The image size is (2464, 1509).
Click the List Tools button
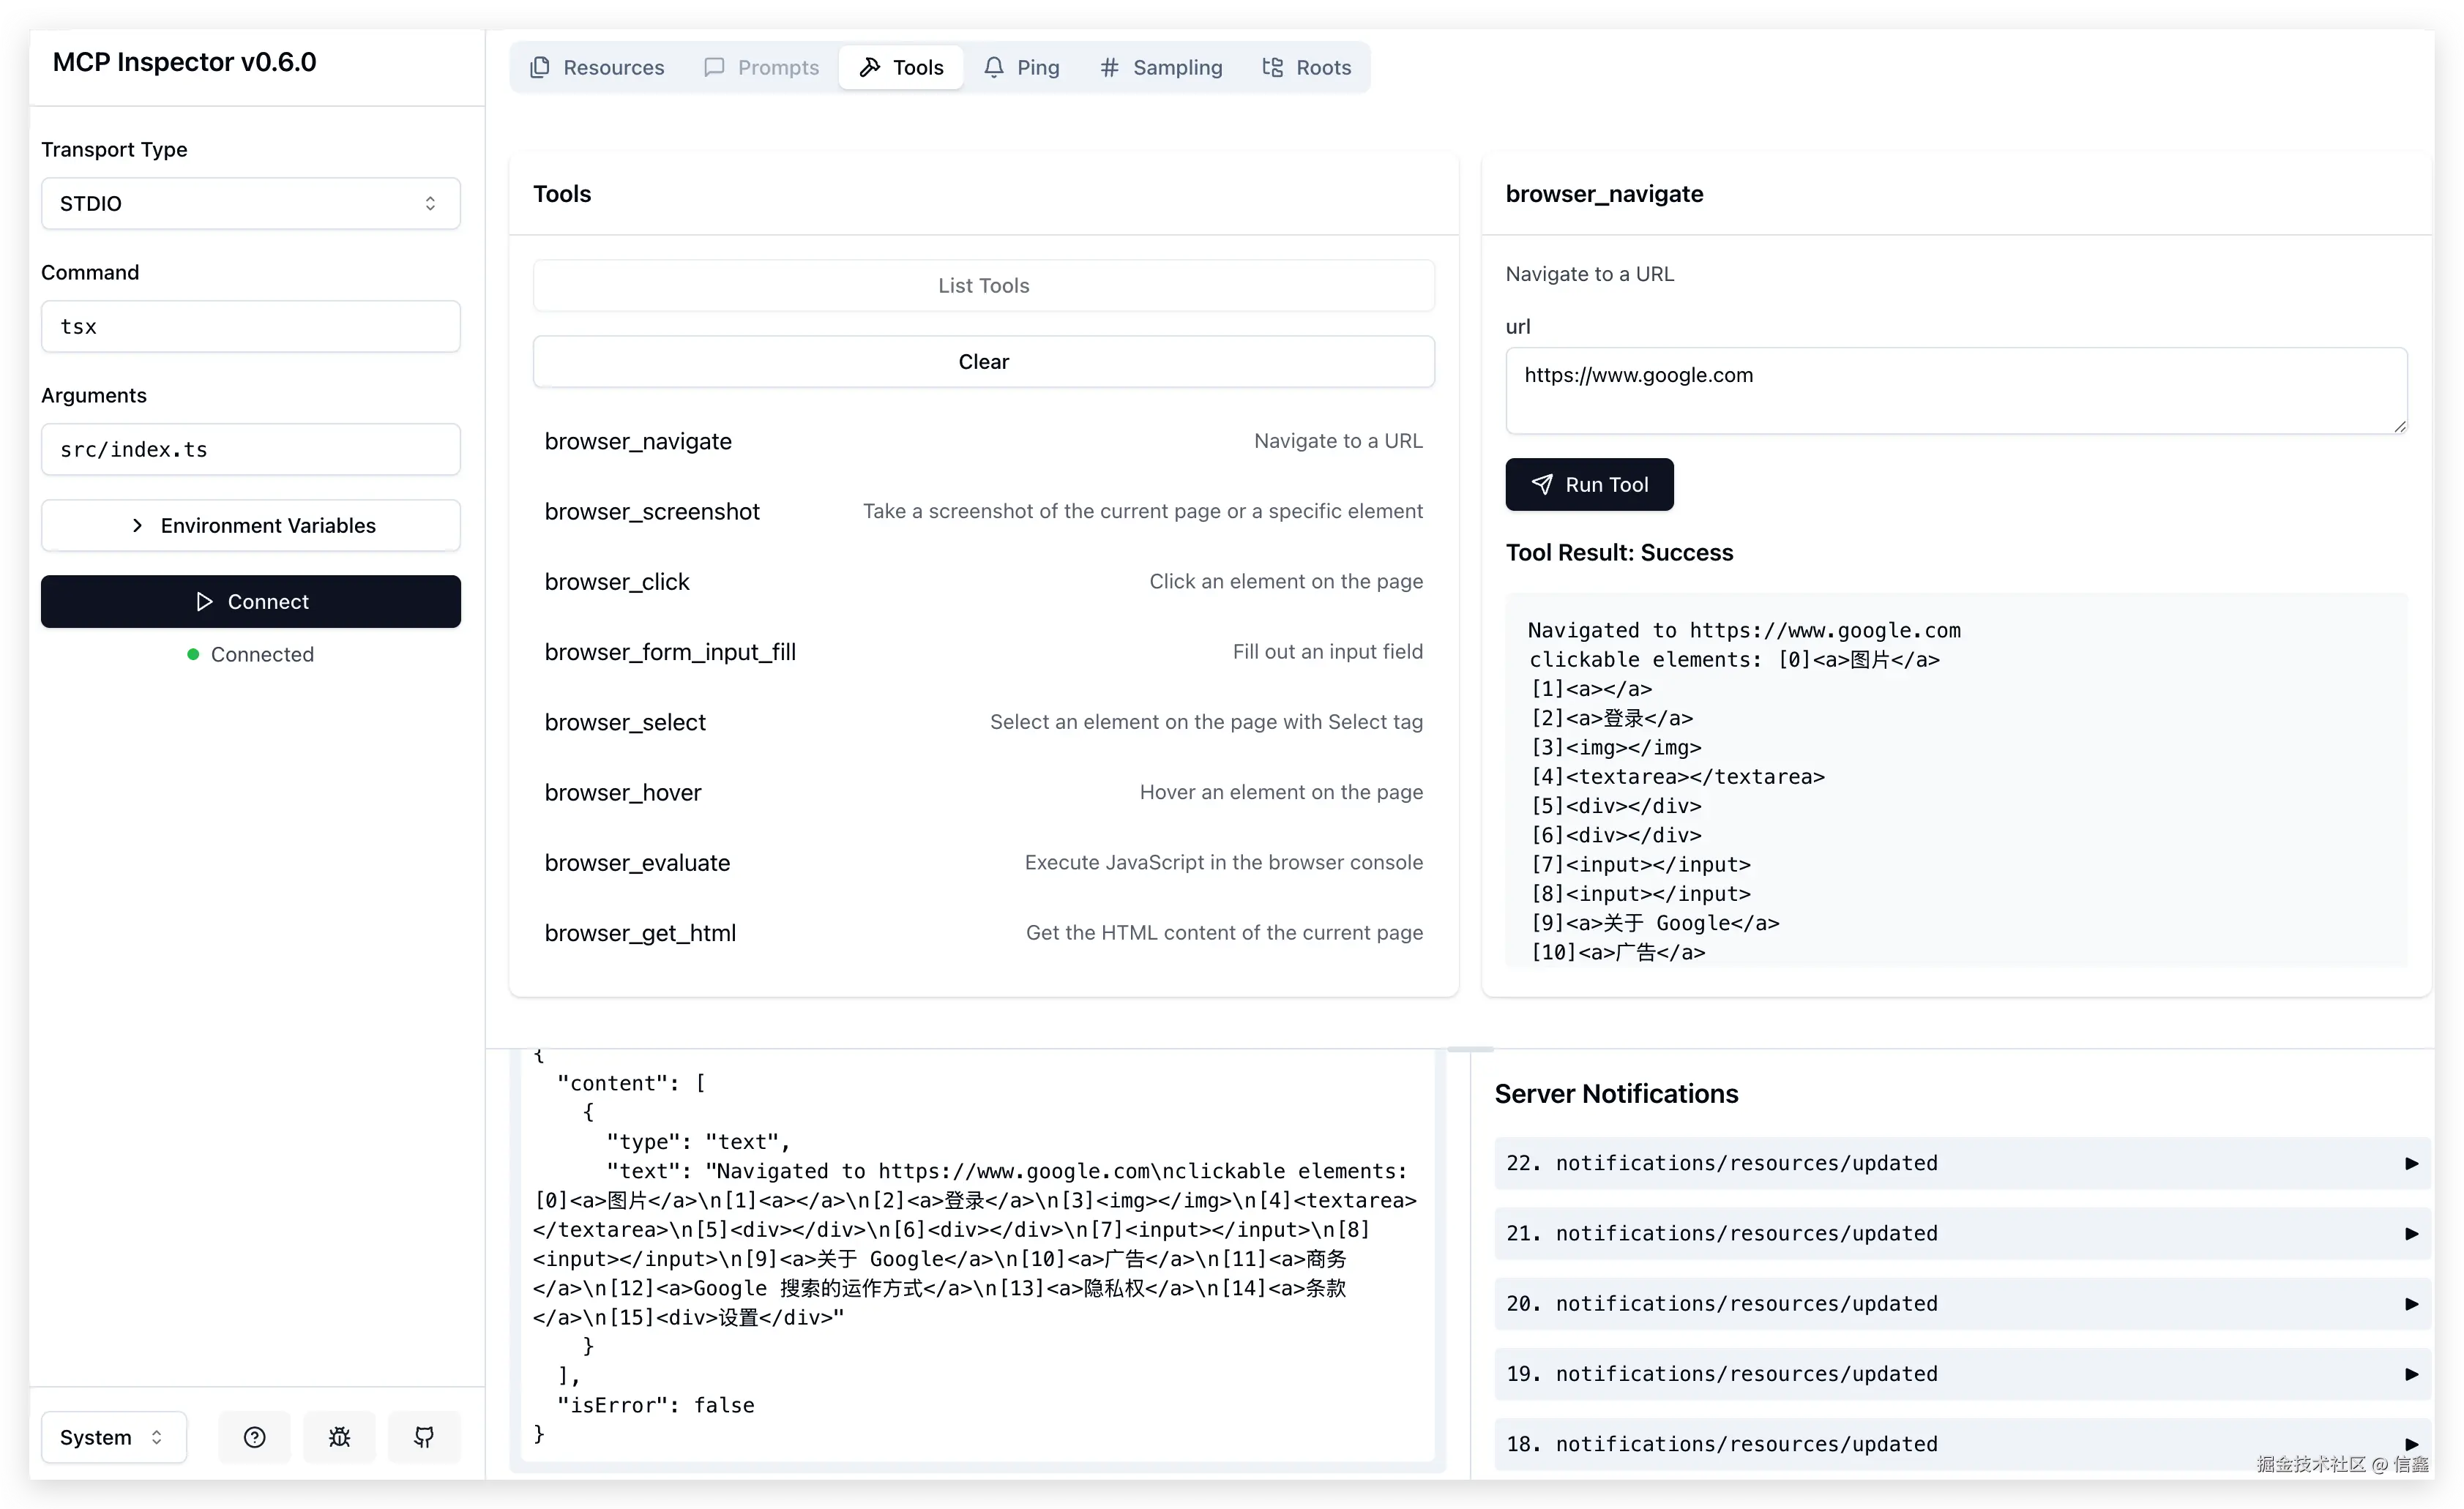983,285
